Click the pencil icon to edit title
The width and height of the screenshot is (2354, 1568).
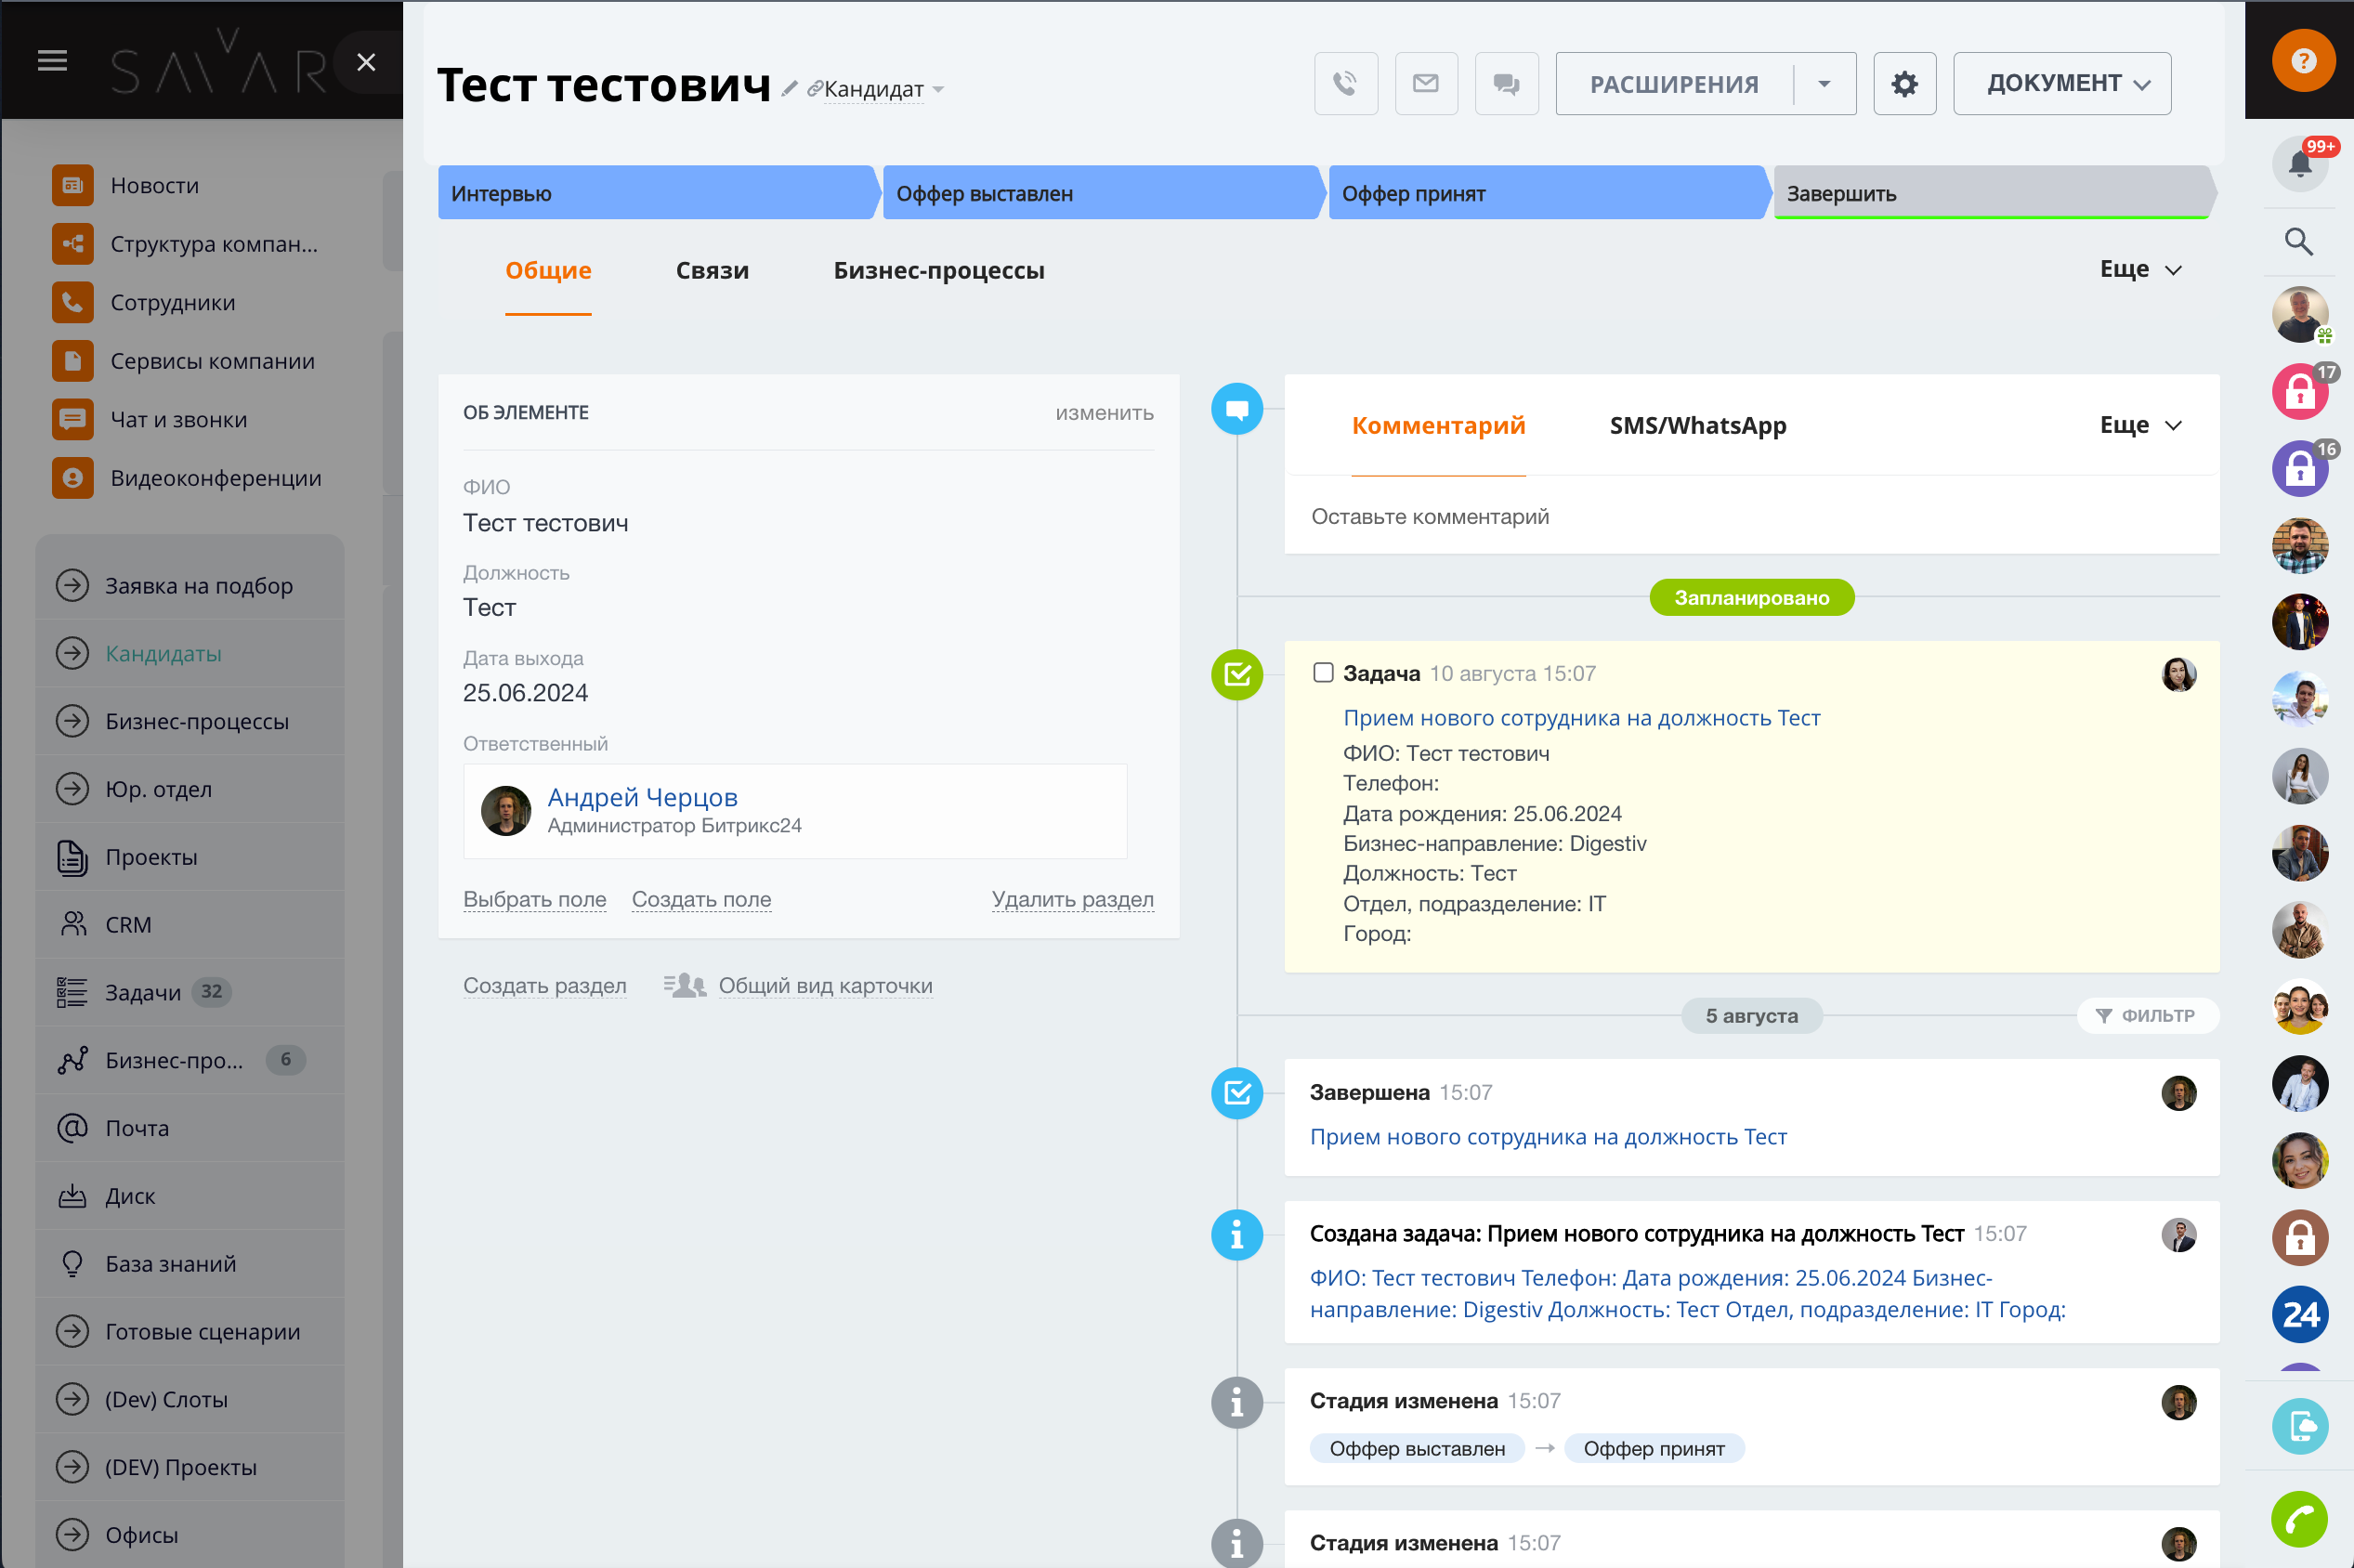click(789, 89)
